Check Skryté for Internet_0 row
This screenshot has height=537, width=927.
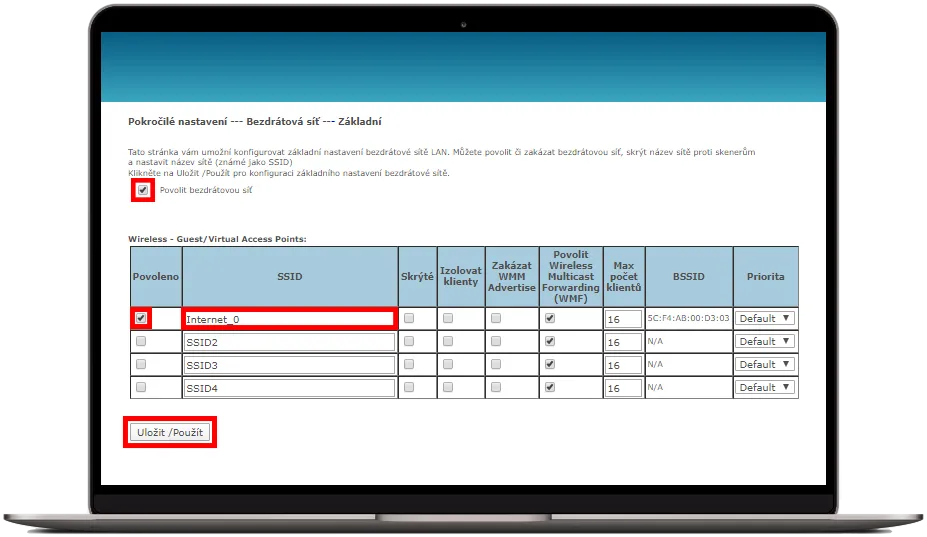pyautogui.click(x=408, y=318)
